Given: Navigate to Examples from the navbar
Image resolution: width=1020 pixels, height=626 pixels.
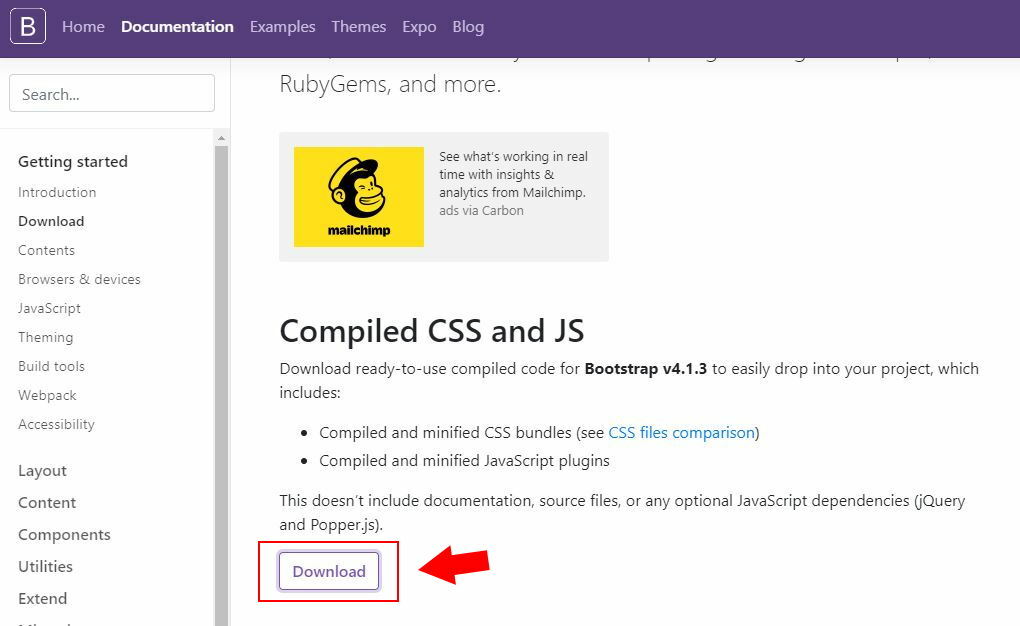Looking at the screenshot, I should tap(282, 27).
